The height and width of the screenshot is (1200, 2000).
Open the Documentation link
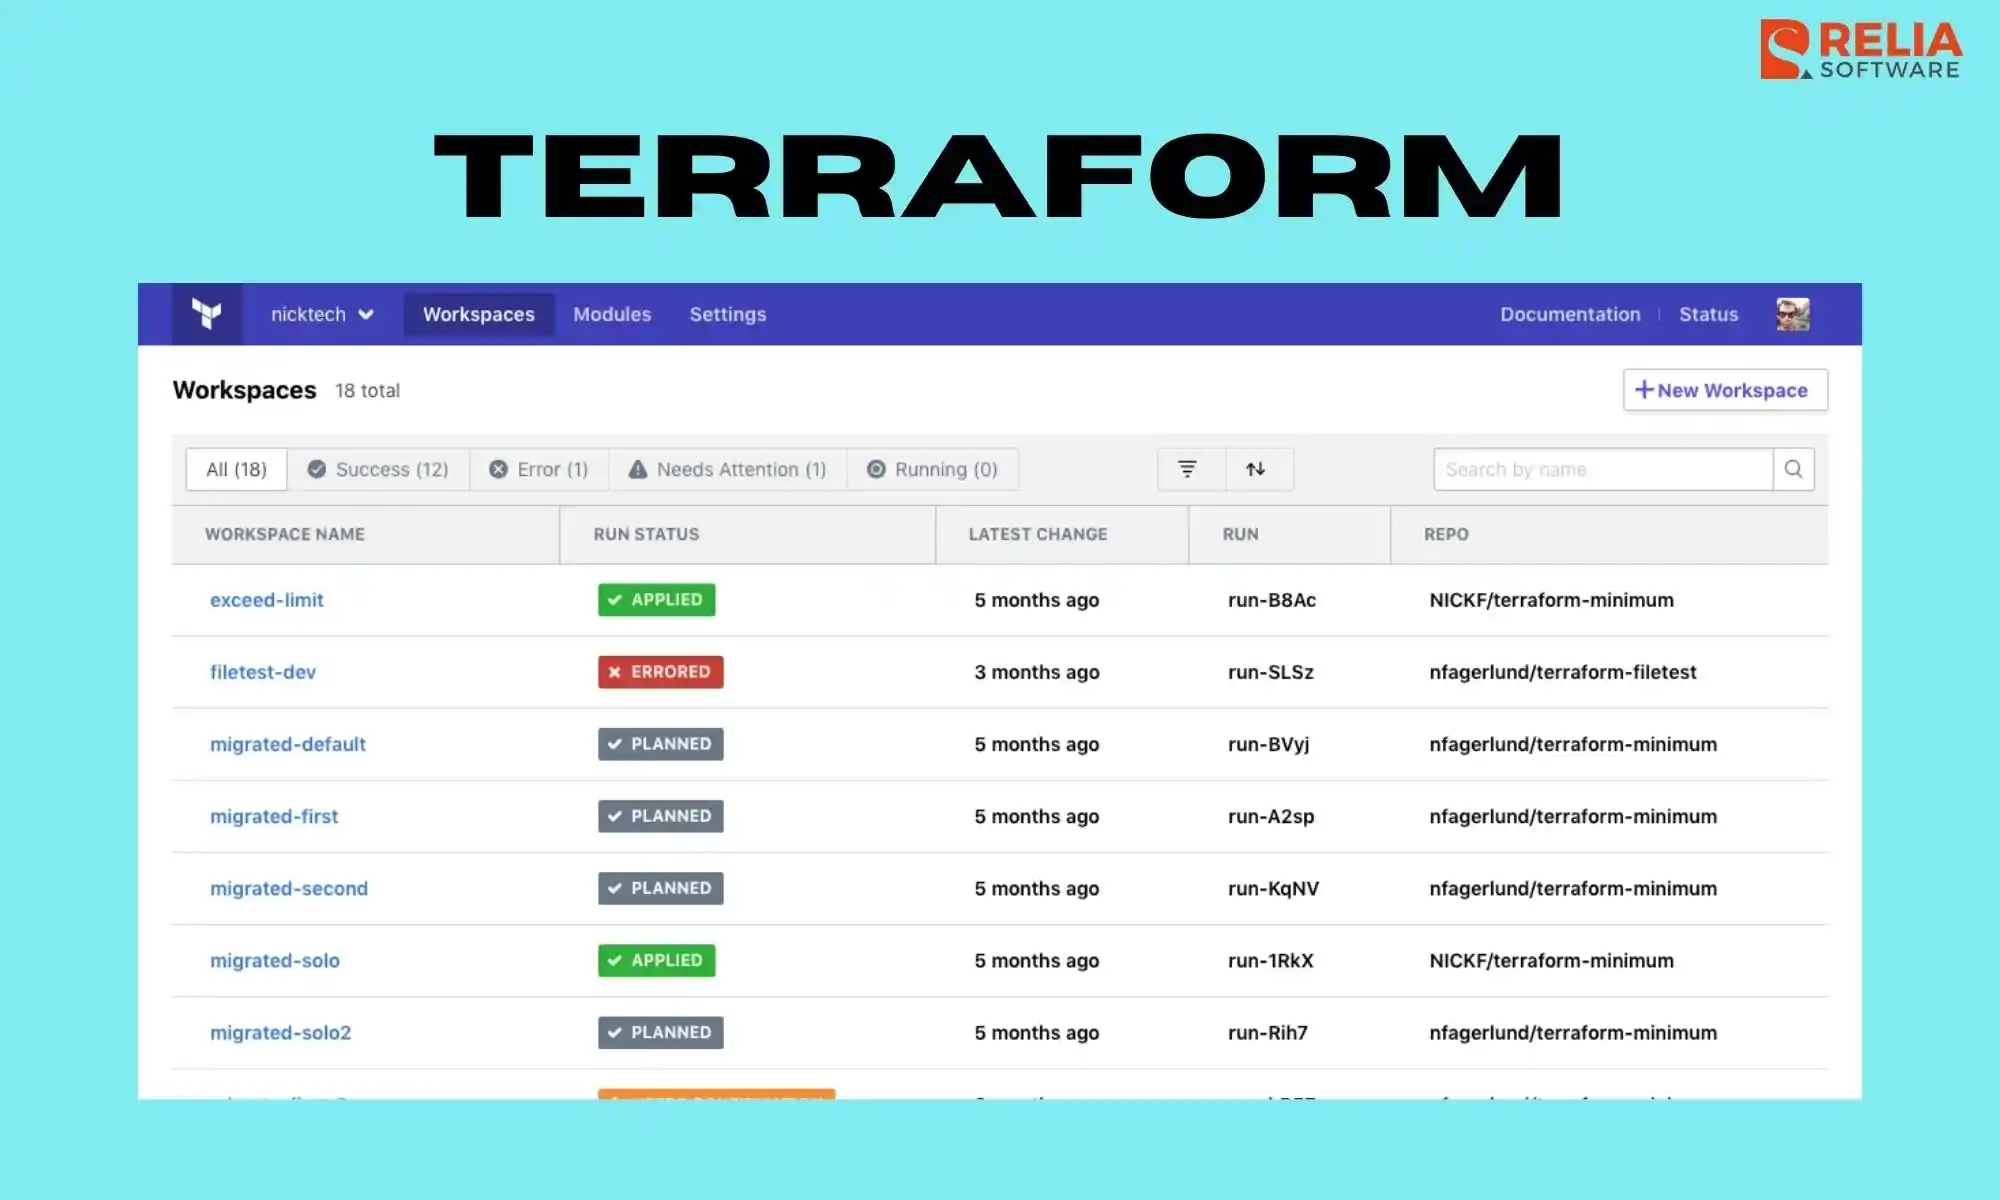(x=1570, y=314)
